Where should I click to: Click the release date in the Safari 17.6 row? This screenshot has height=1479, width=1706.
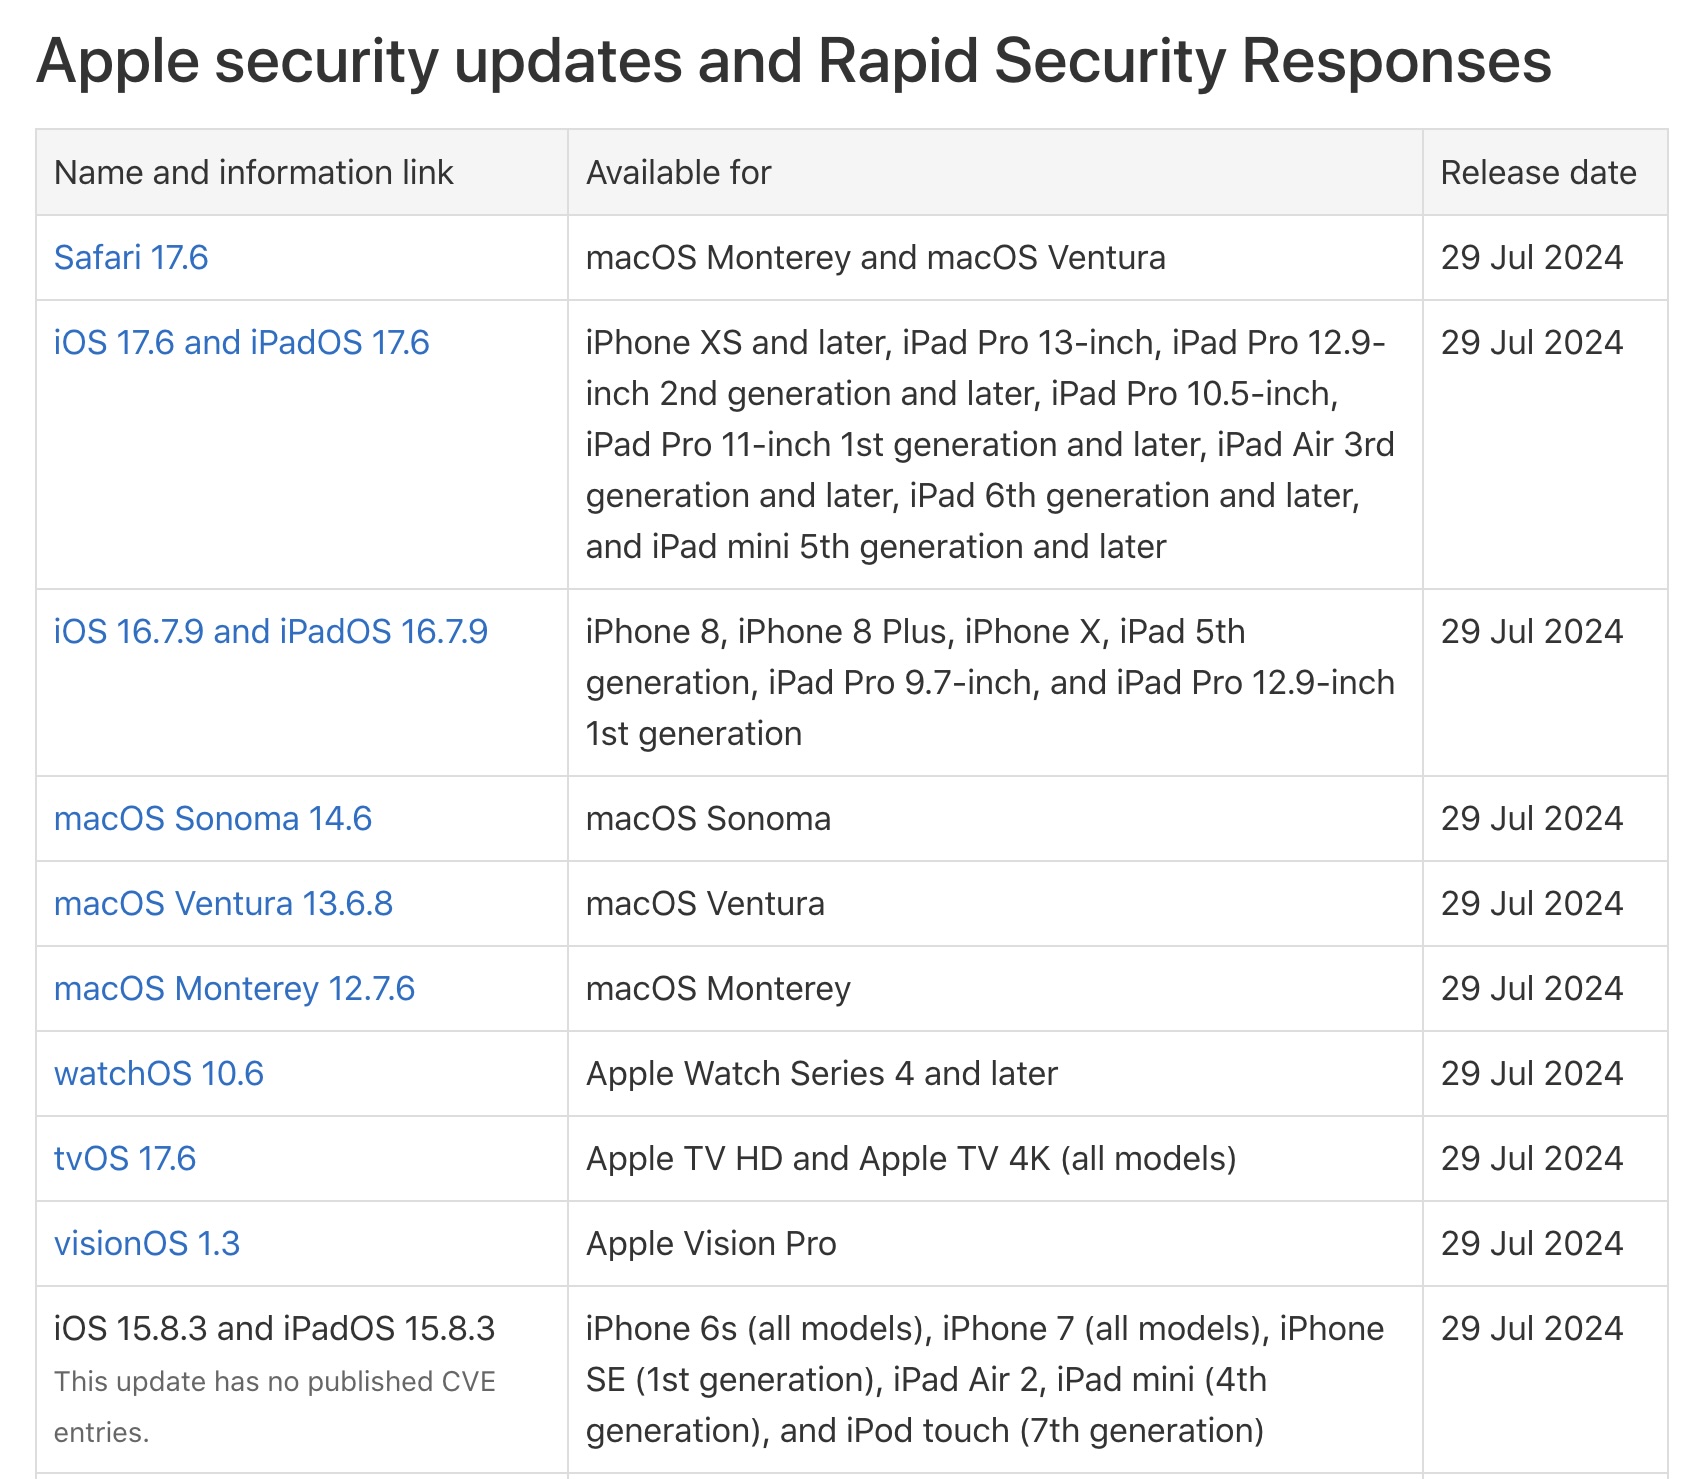coord(1531,258)
